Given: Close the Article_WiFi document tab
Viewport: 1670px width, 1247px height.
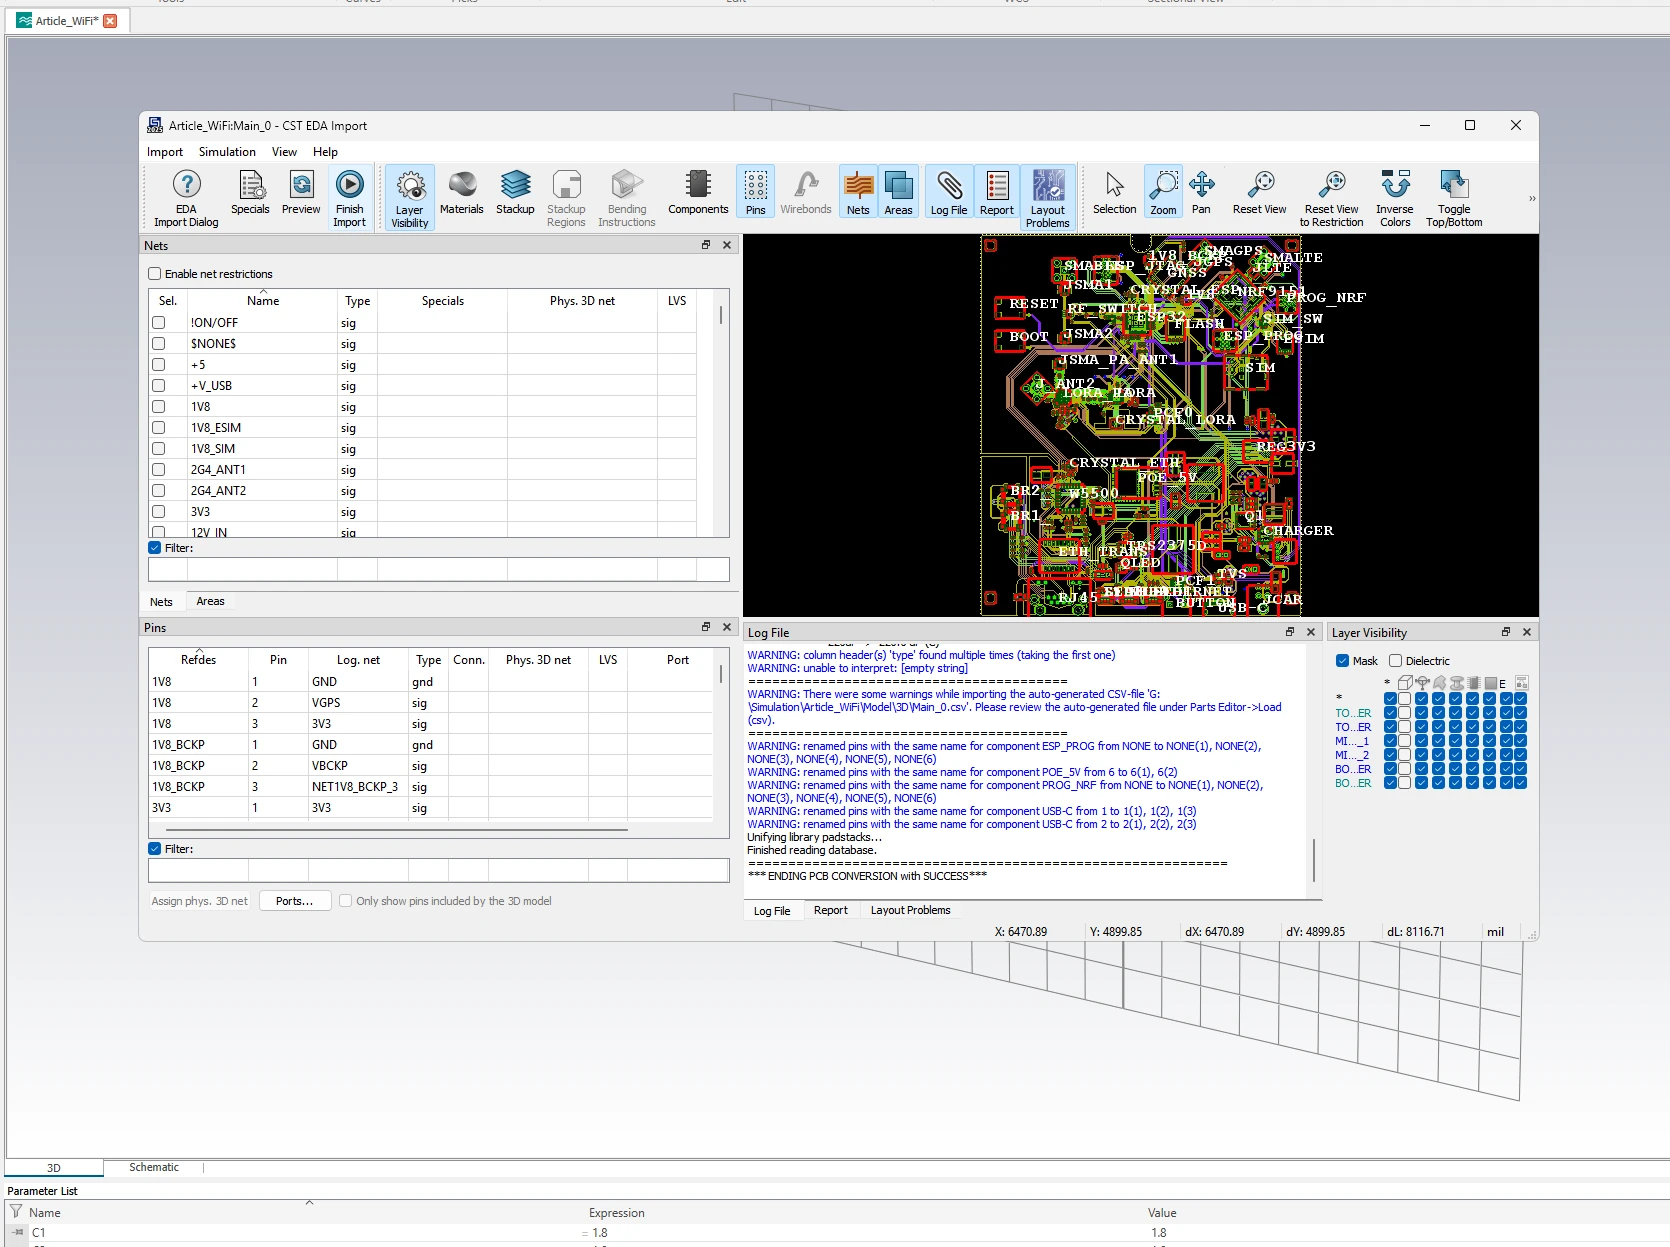Looking at the screenshot, I should click(110, 20).
